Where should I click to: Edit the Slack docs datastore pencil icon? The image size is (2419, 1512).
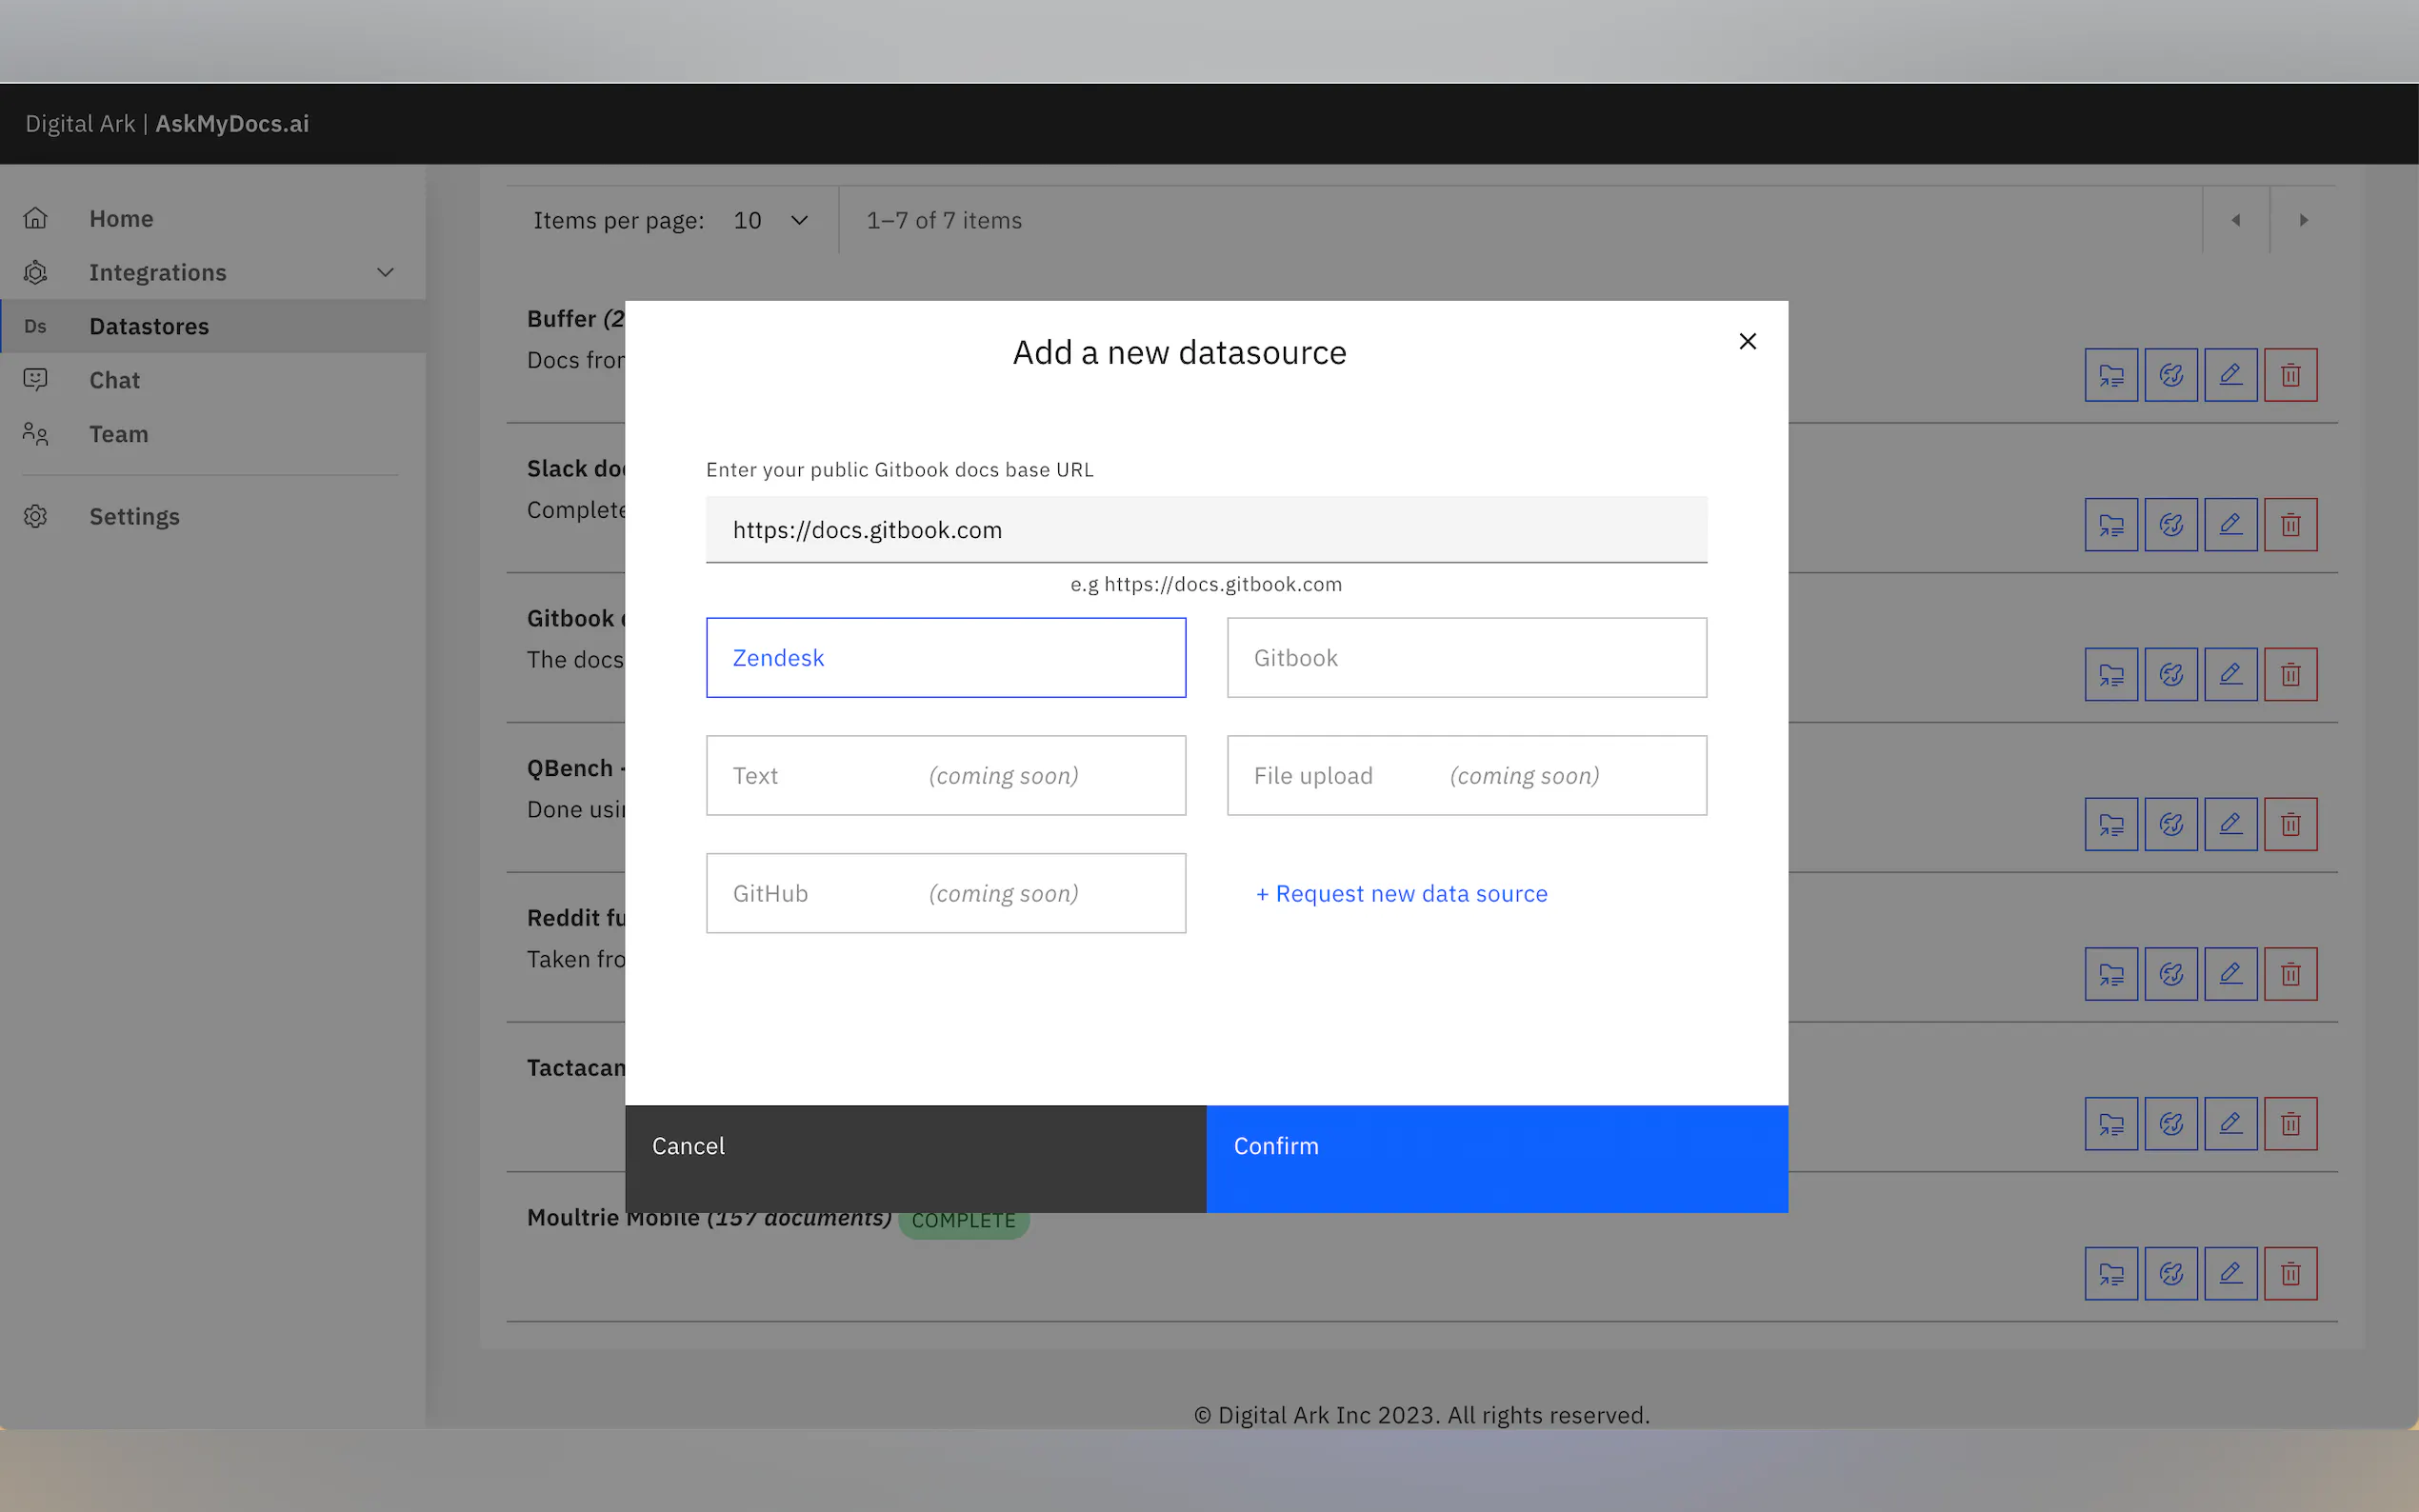pos(2230,525)
